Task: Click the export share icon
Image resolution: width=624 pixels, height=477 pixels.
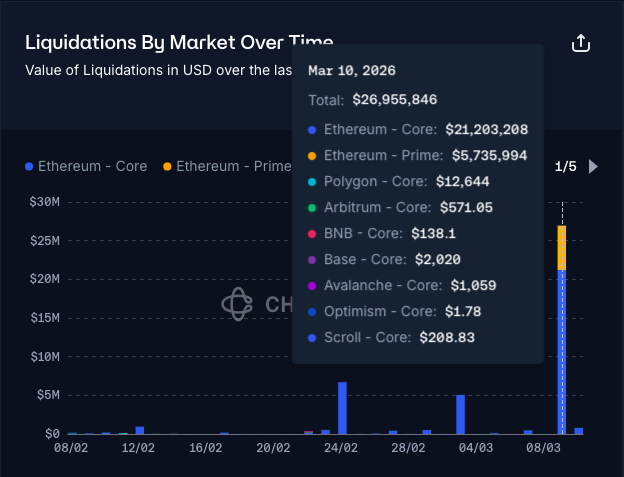Action: tap(580, 44)
